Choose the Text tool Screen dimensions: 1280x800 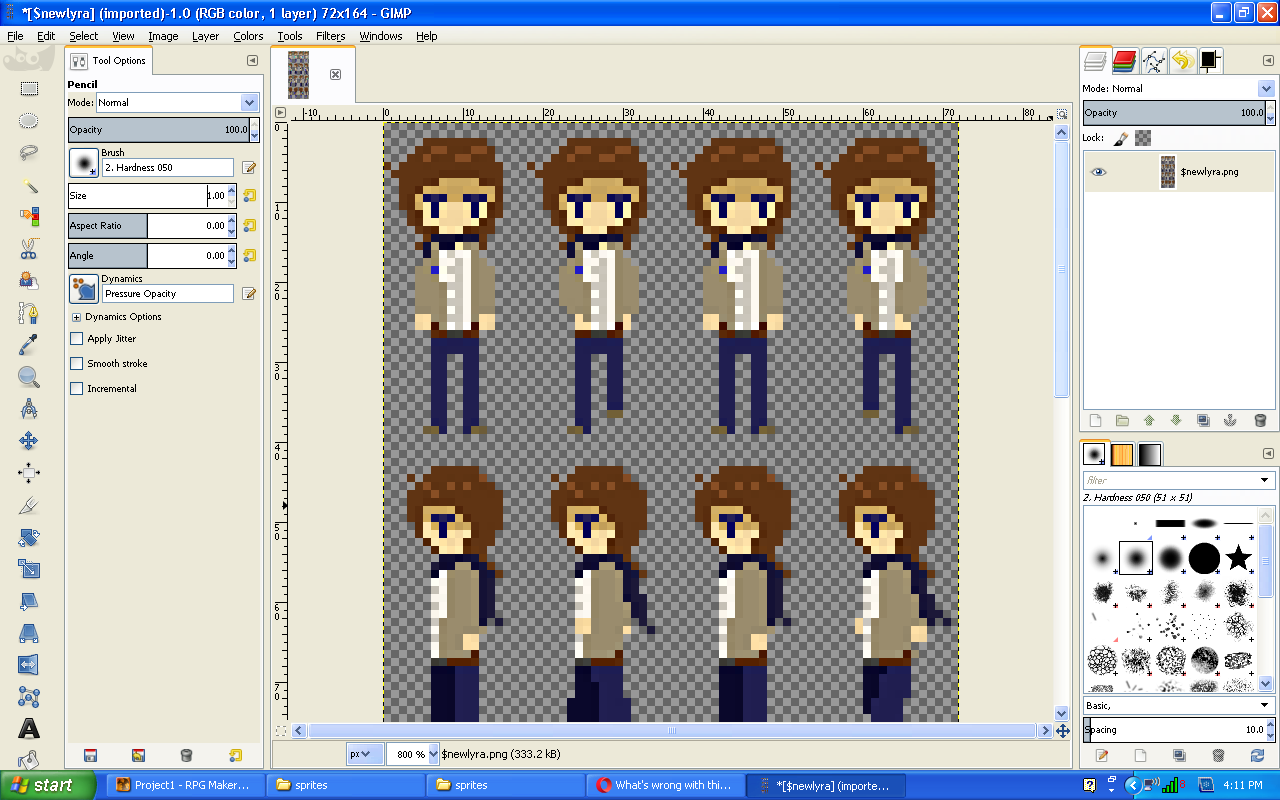pos(29,728)
